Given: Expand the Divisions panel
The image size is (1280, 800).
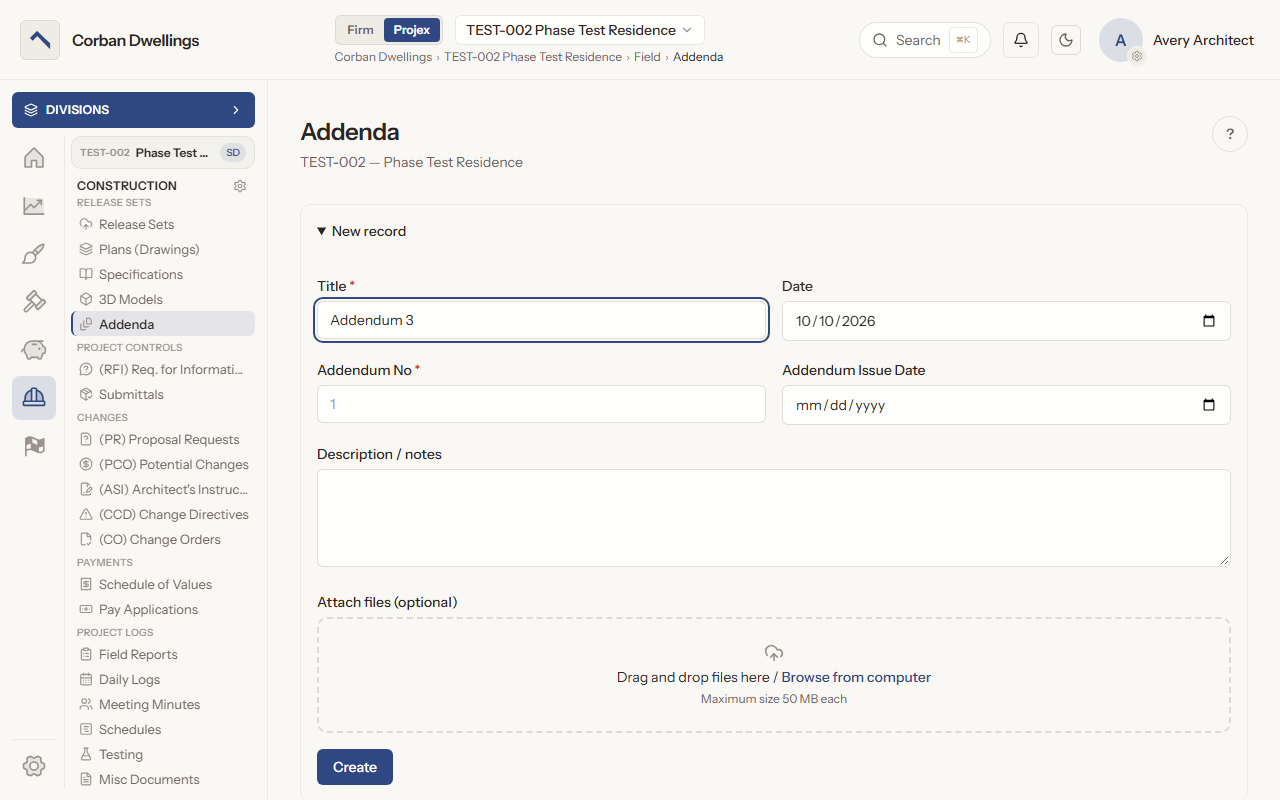Looking at the screenshot, I should click(133, 110).
